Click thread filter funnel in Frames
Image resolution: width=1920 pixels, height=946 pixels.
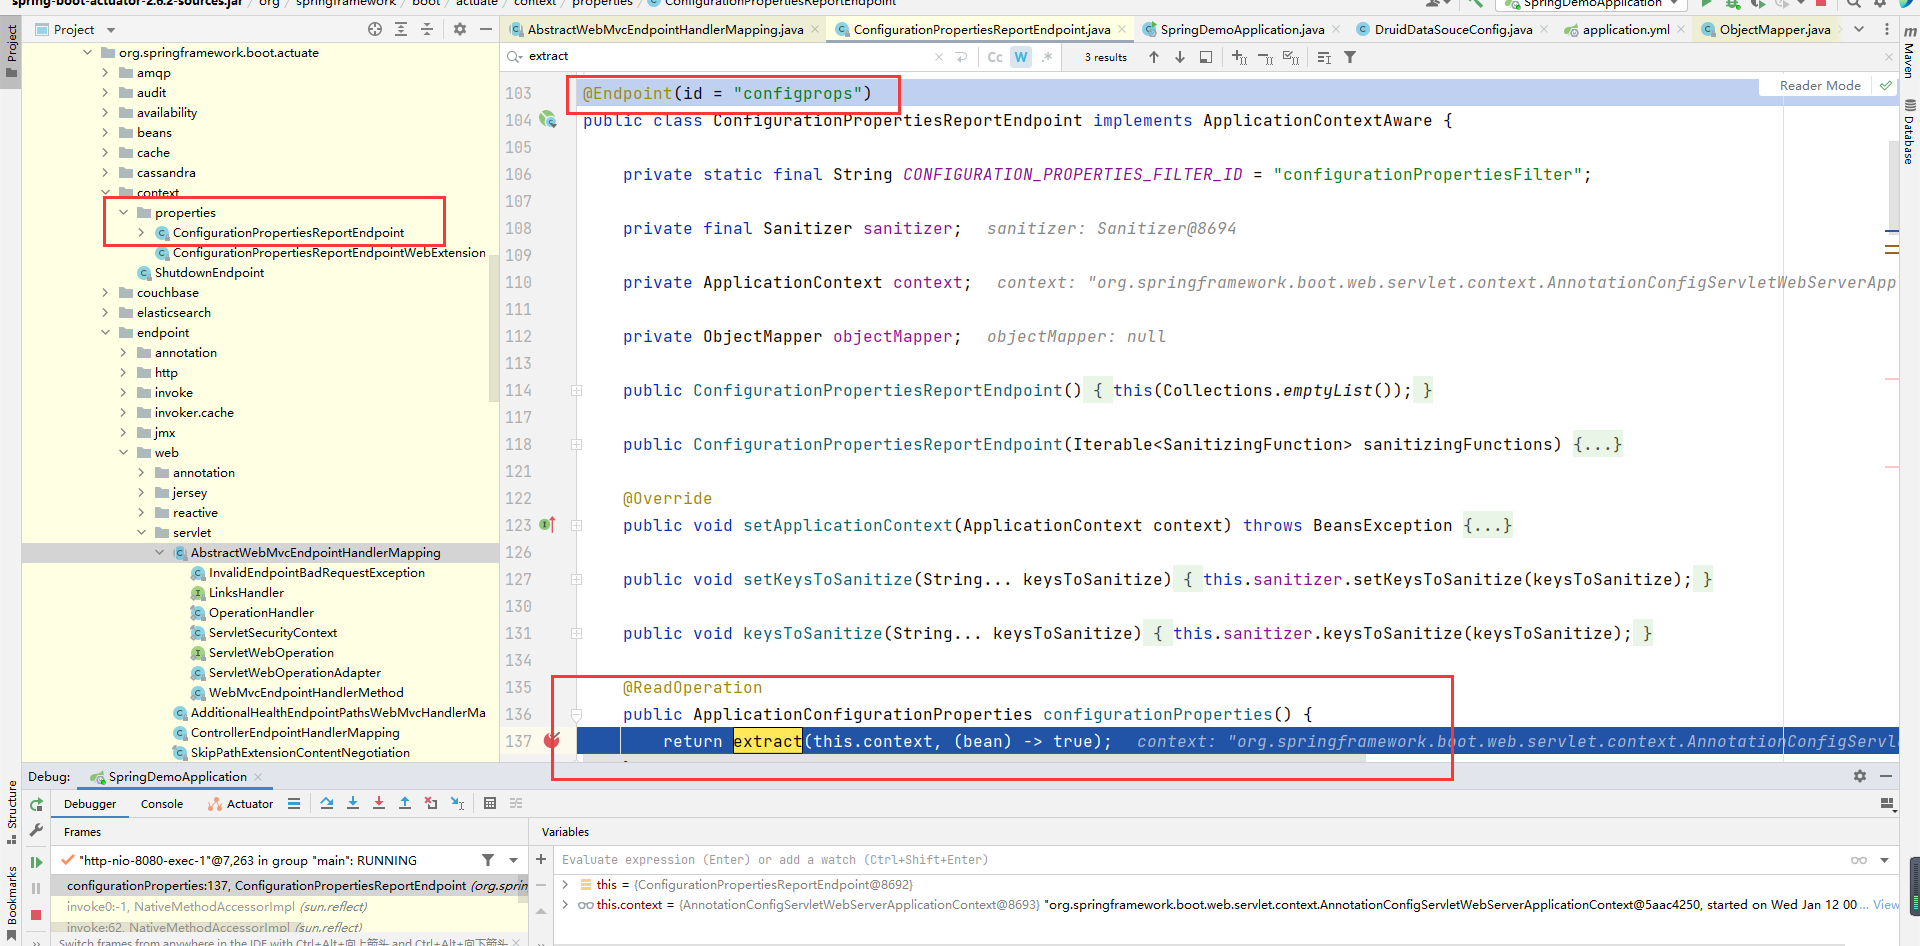pos(488,860)
